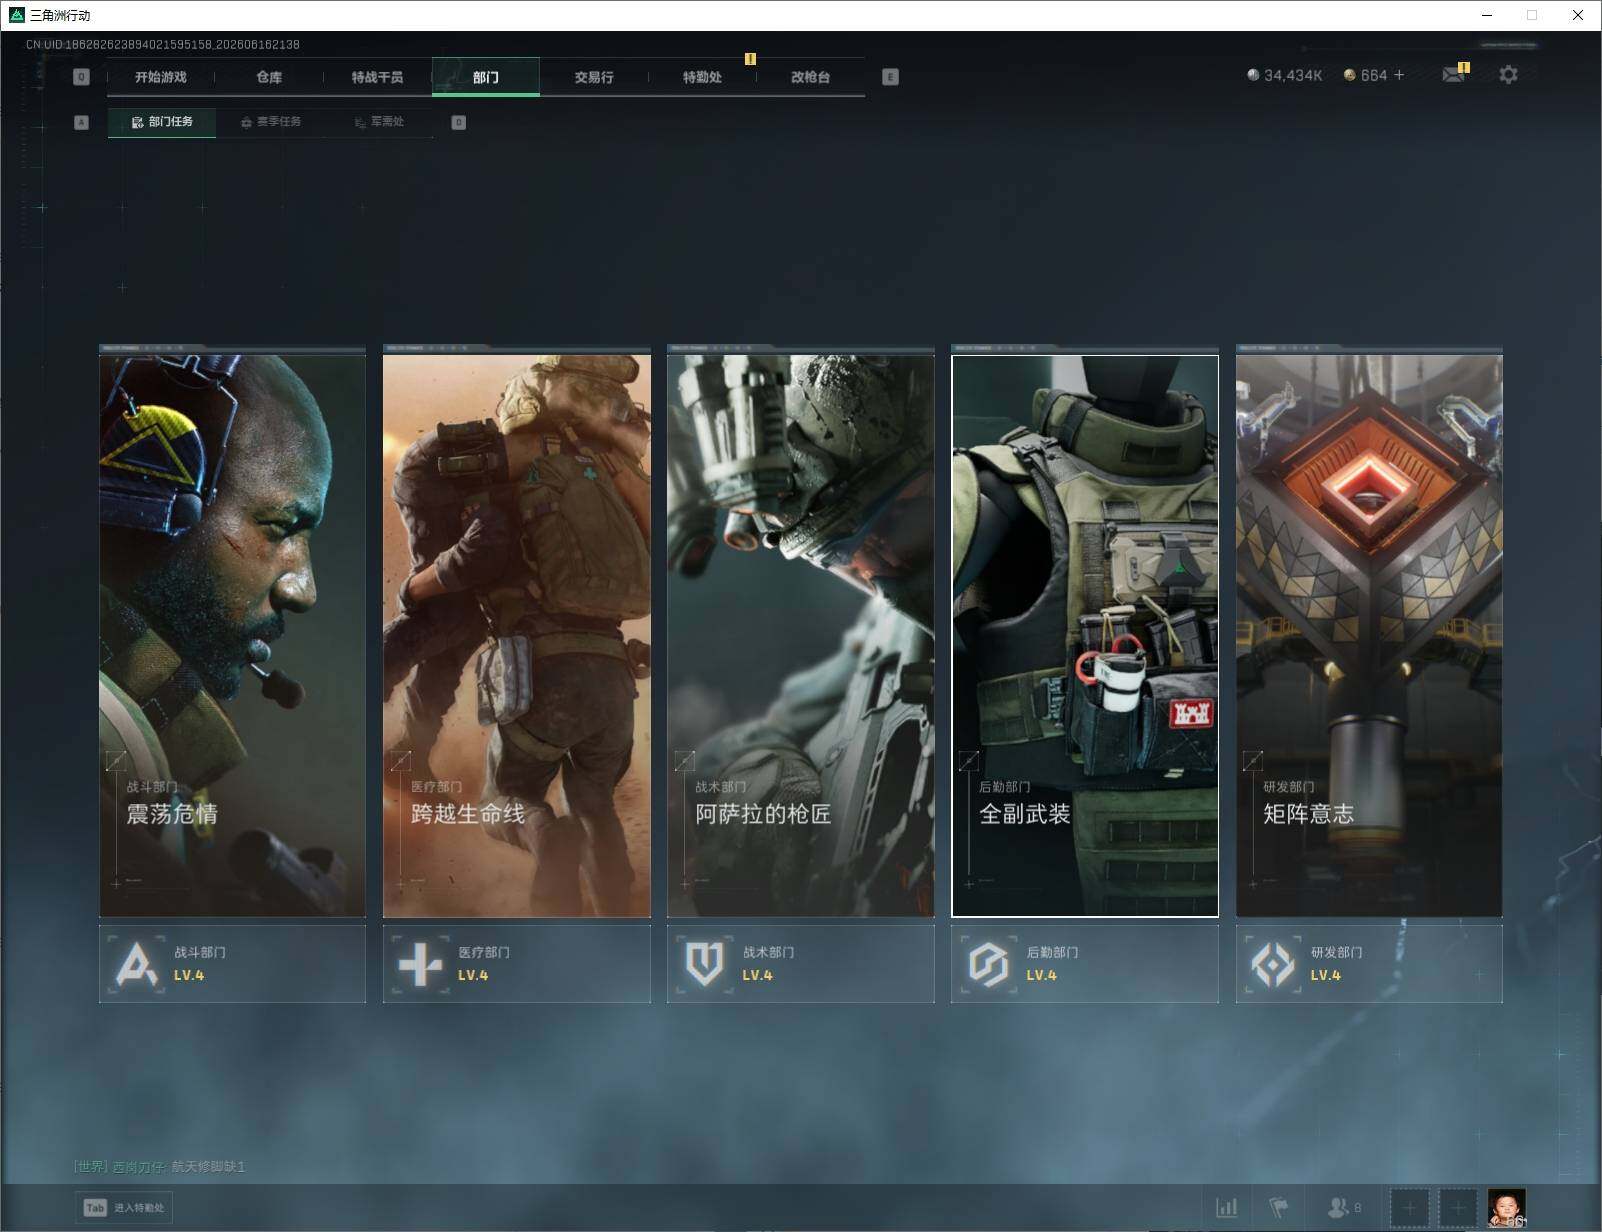Click the Q key previous-tab icon

point(82,77)
